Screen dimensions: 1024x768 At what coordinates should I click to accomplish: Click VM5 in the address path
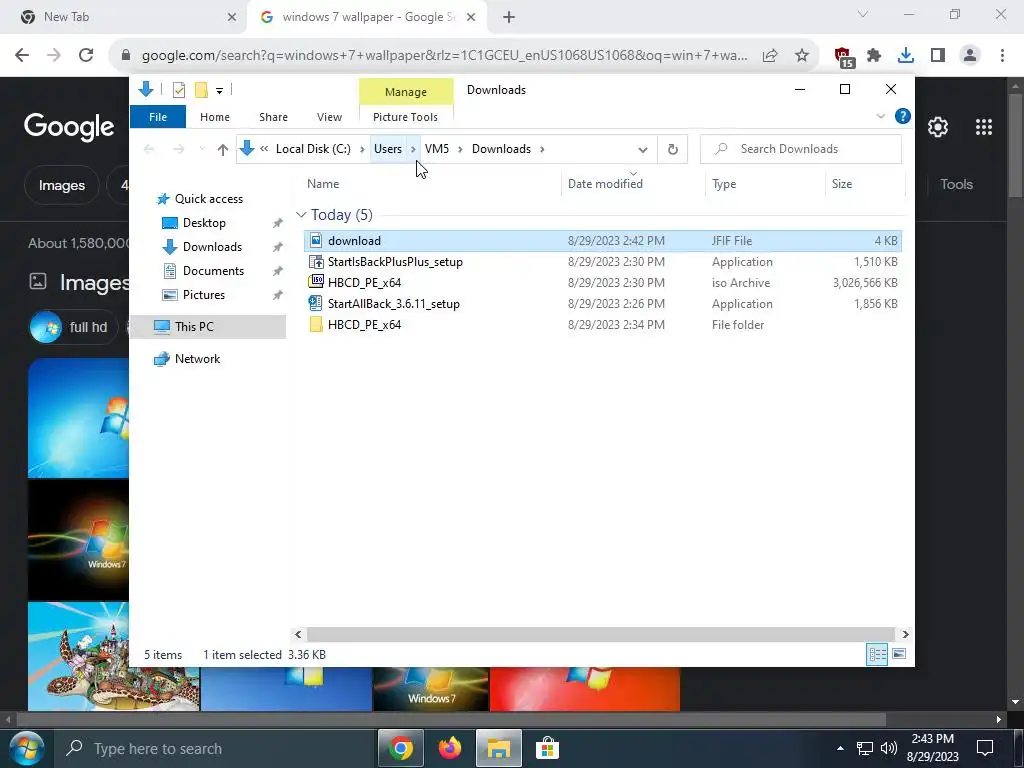coord(437,149)
